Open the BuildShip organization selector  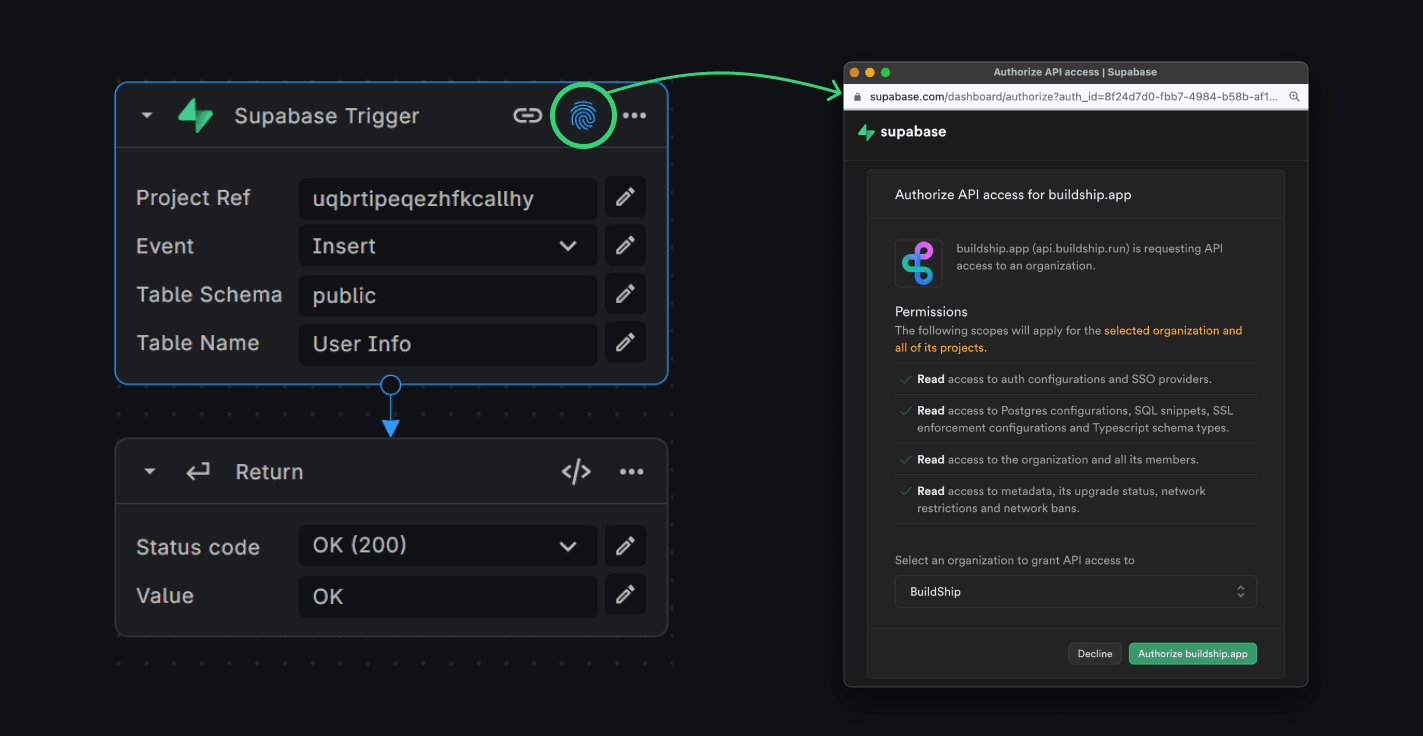pyautogui.click(x=1075, y=591)
